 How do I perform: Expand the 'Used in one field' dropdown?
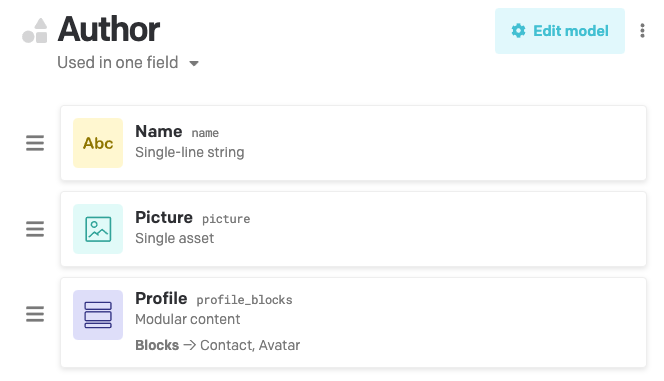128,63
